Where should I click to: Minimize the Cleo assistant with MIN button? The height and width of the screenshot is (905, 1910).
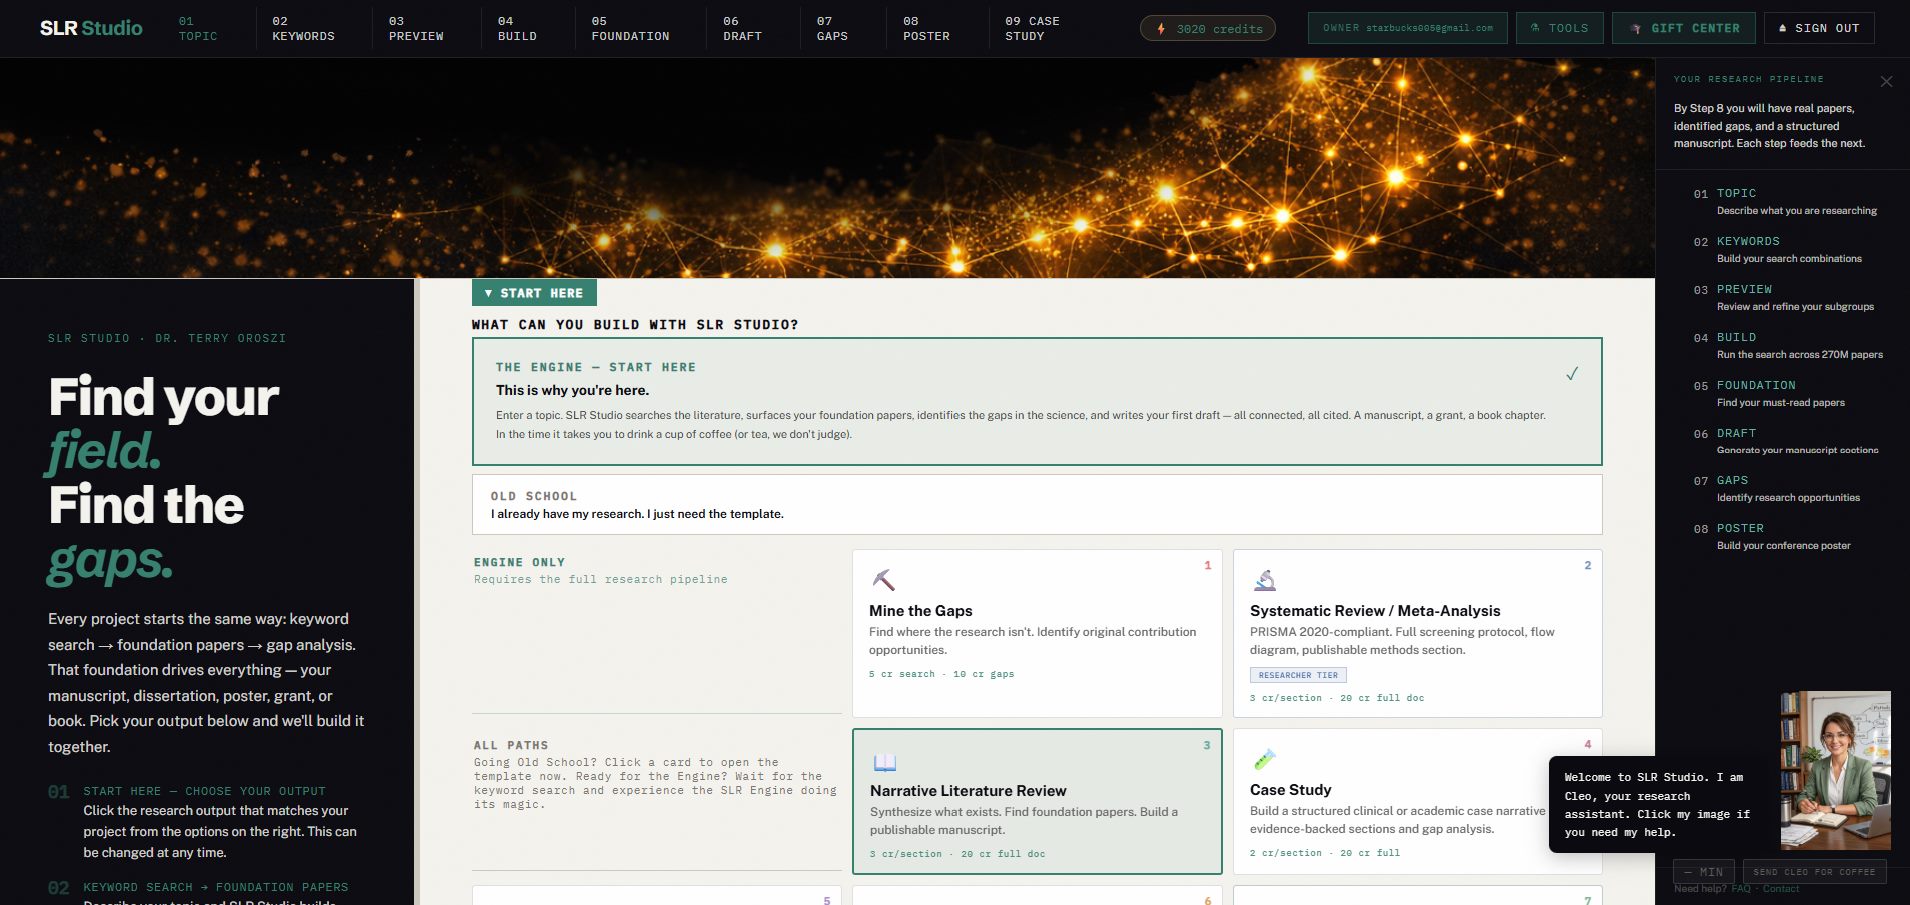pyautogui.click(x=1704, y=872)
